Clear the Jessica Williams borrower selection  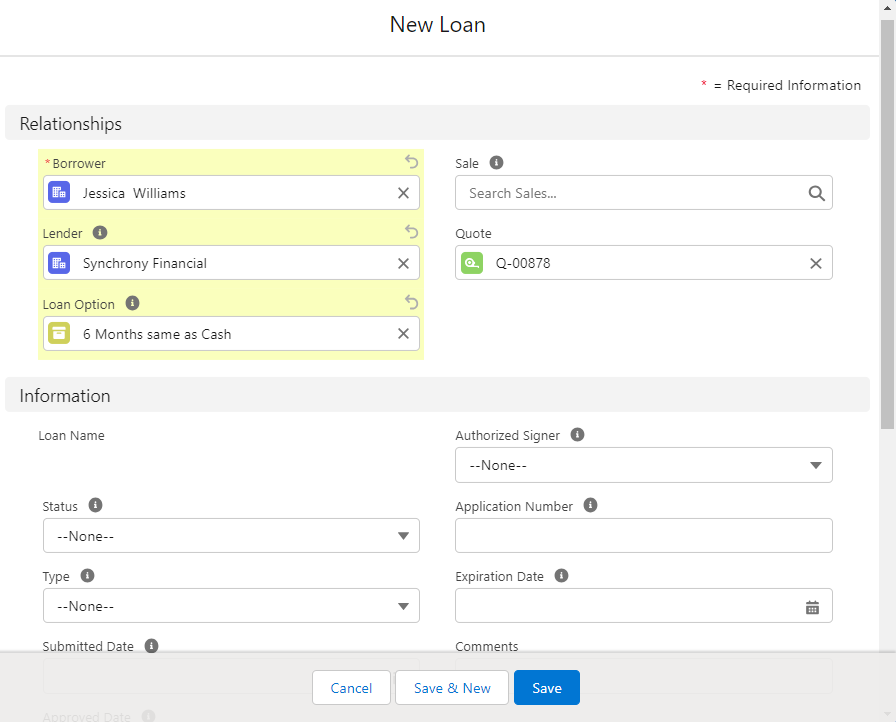[x=403, y=193]
